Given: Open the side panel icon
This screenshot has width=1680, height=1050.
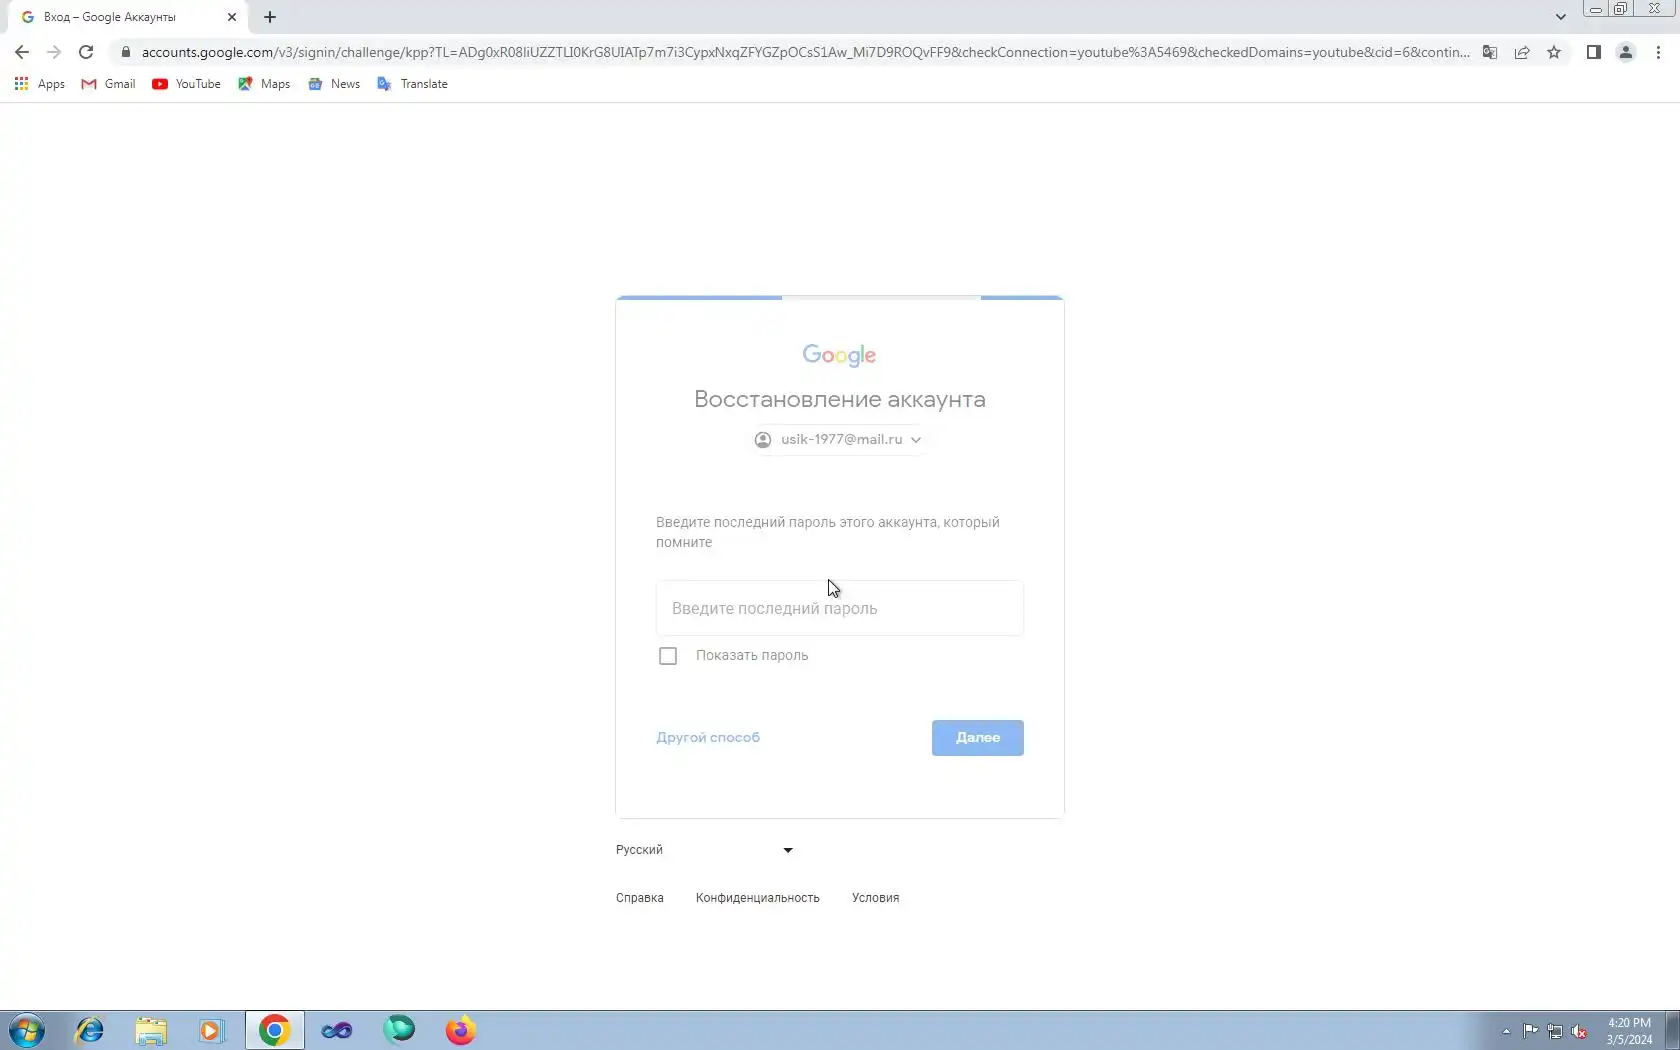Looking at the screenshot, I should point(1594,52).
